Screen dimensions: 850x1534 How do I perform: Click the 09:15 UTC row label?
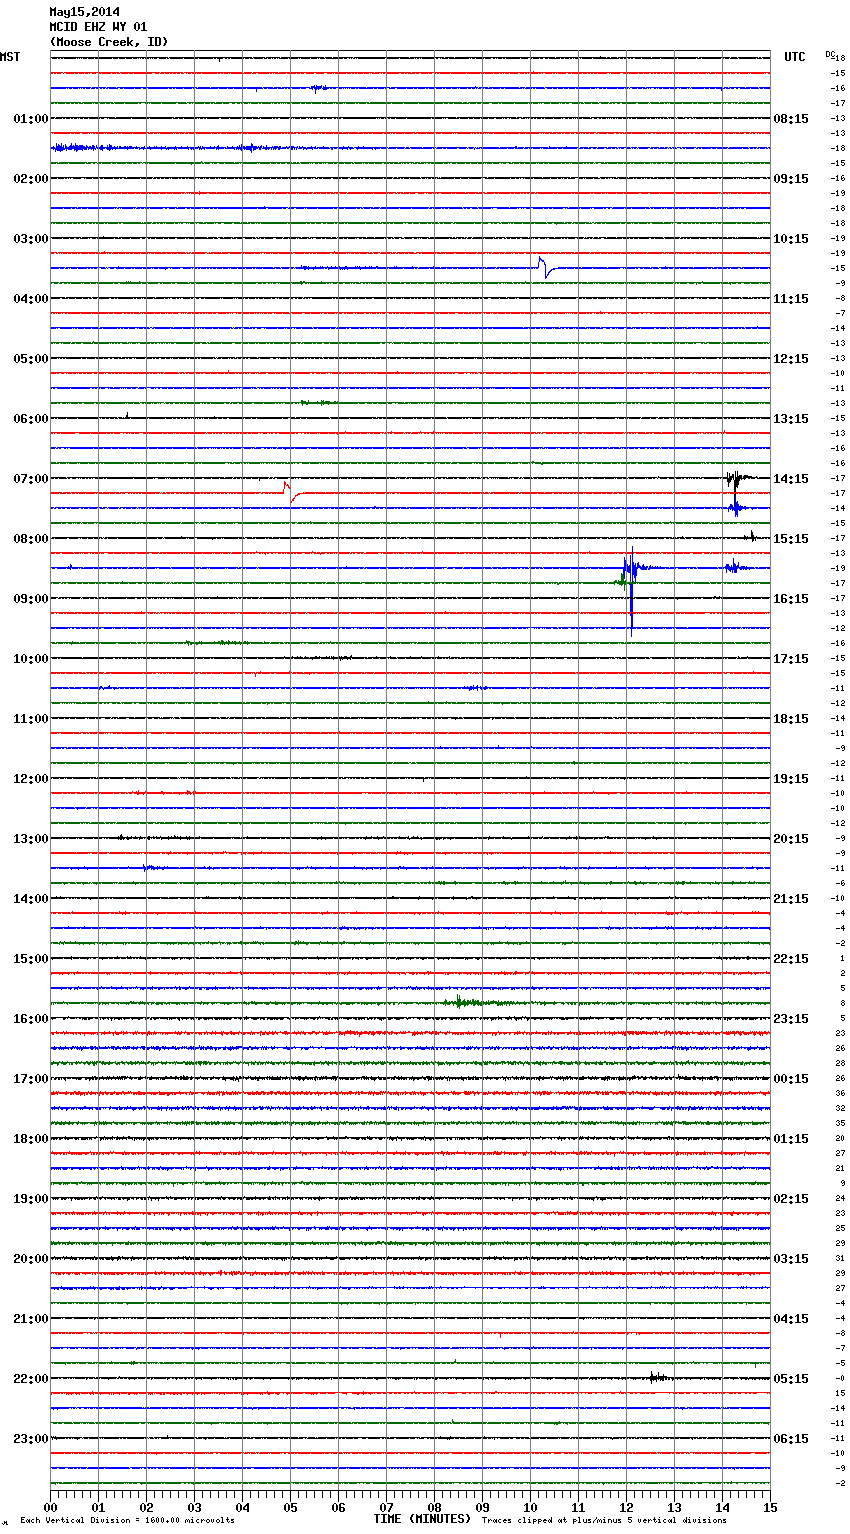(791, 179)
